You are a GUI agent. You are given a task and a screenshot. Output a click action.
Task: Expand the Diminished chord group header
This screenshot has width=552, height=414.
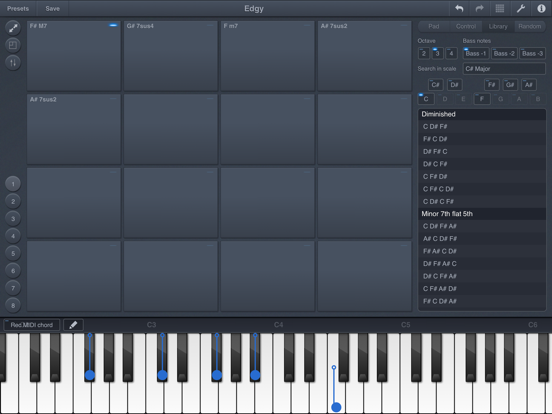pyautogui.click(x=482, y=114)
